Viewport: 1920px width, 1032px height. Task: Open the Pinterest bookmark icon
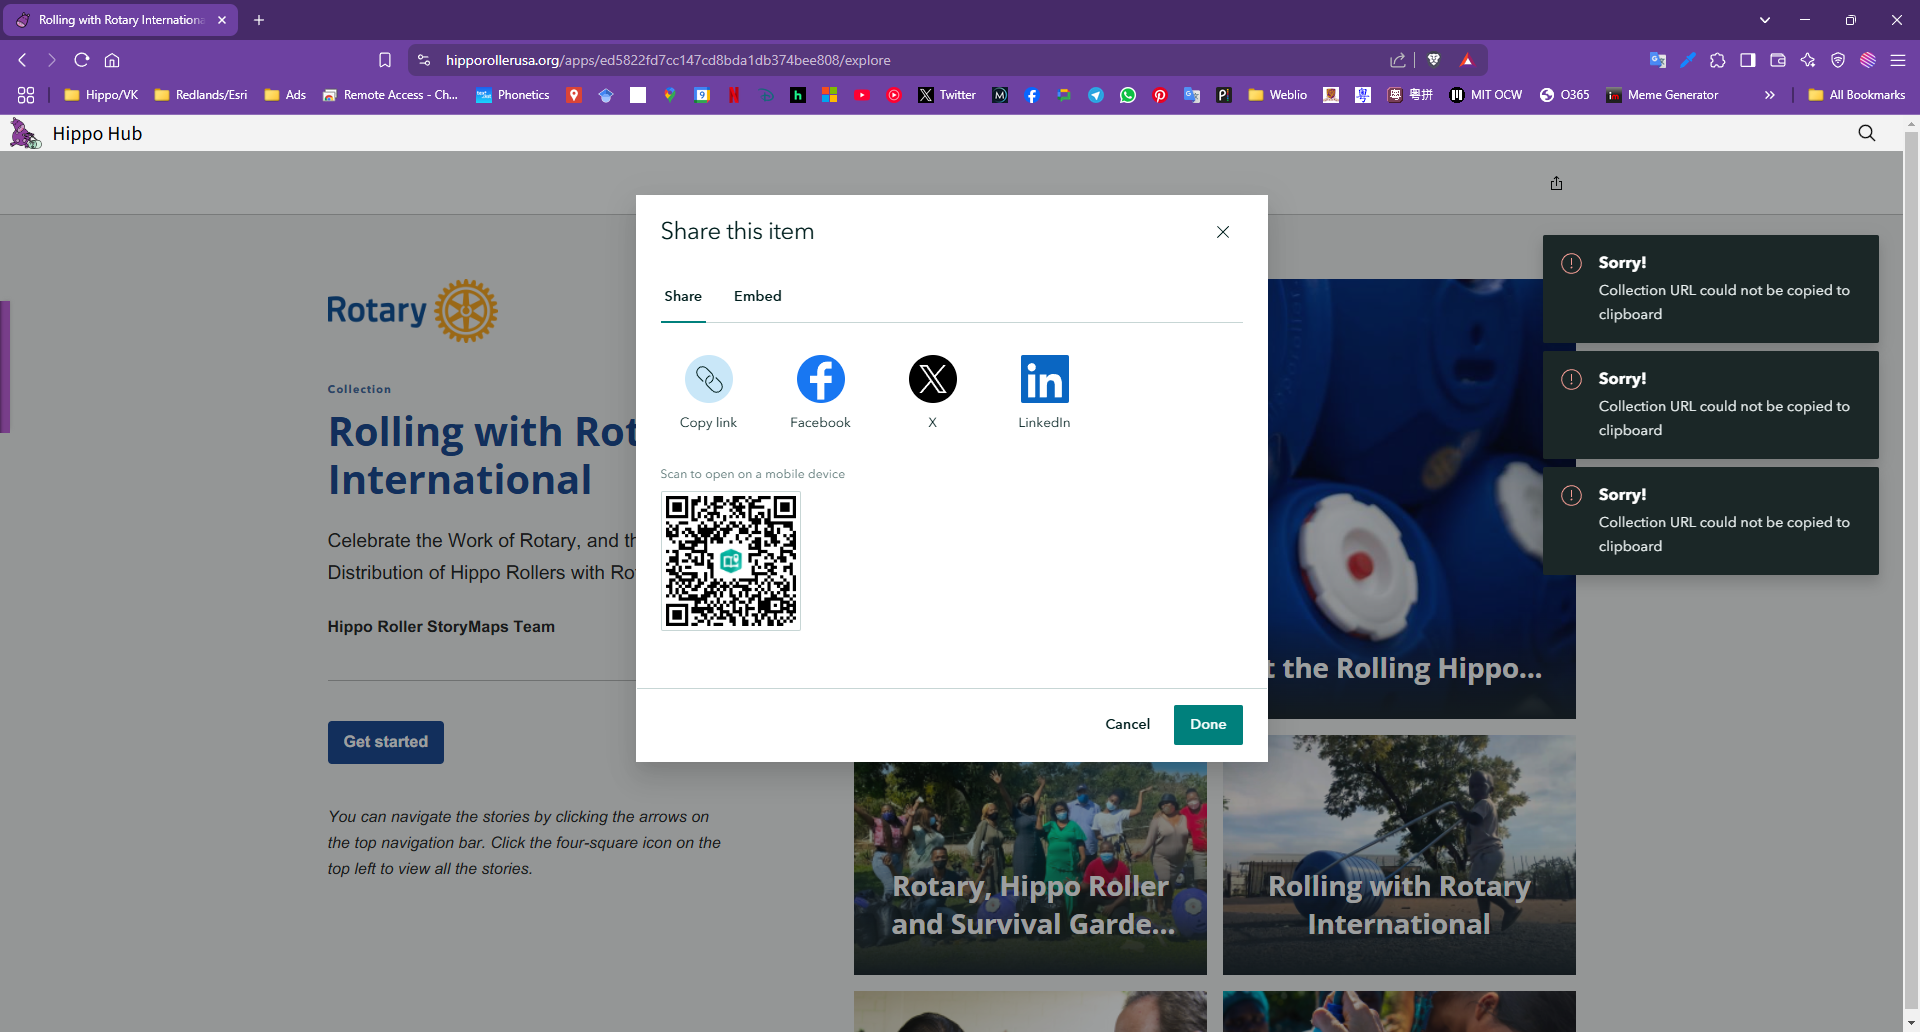pyautogui.click(x=1160, y=95)
